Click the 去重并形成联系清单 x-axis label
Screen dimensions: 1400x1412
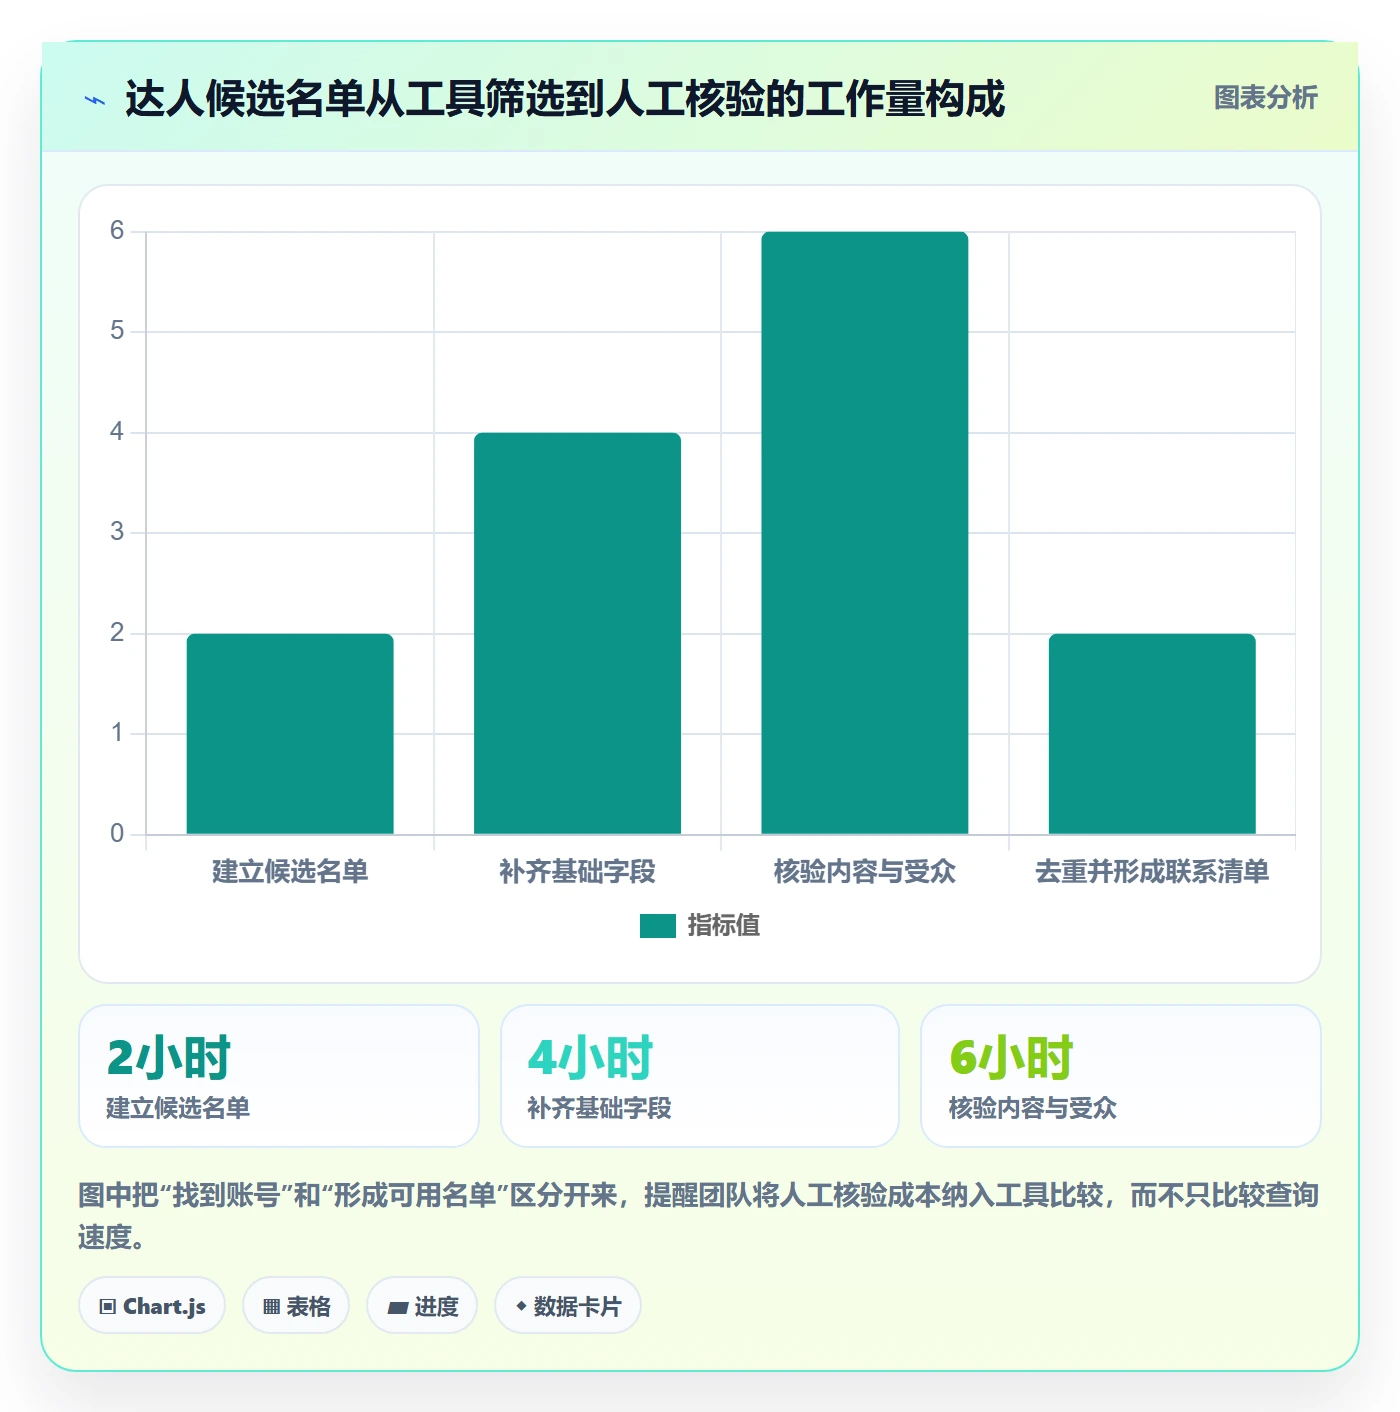1152,872
